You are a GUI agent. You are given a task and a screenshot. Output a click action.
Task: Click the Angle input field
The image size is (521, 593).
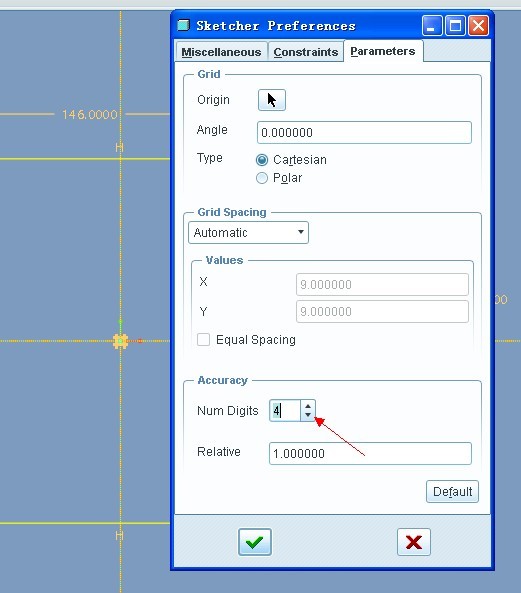pos(364,132)
